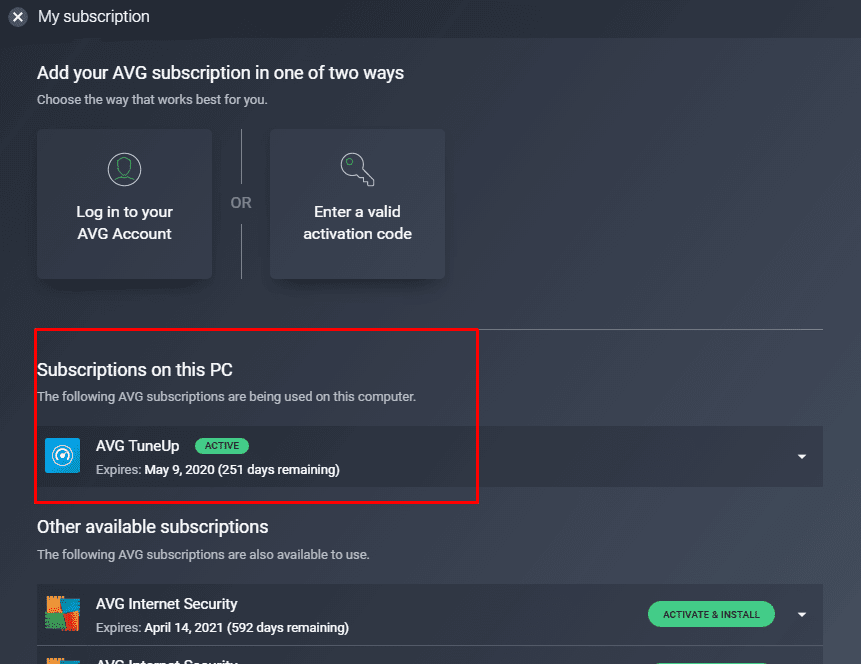Click the ACTIVE status badge
Viewport: 861px width, 664px height.
(x=222, y=445)
